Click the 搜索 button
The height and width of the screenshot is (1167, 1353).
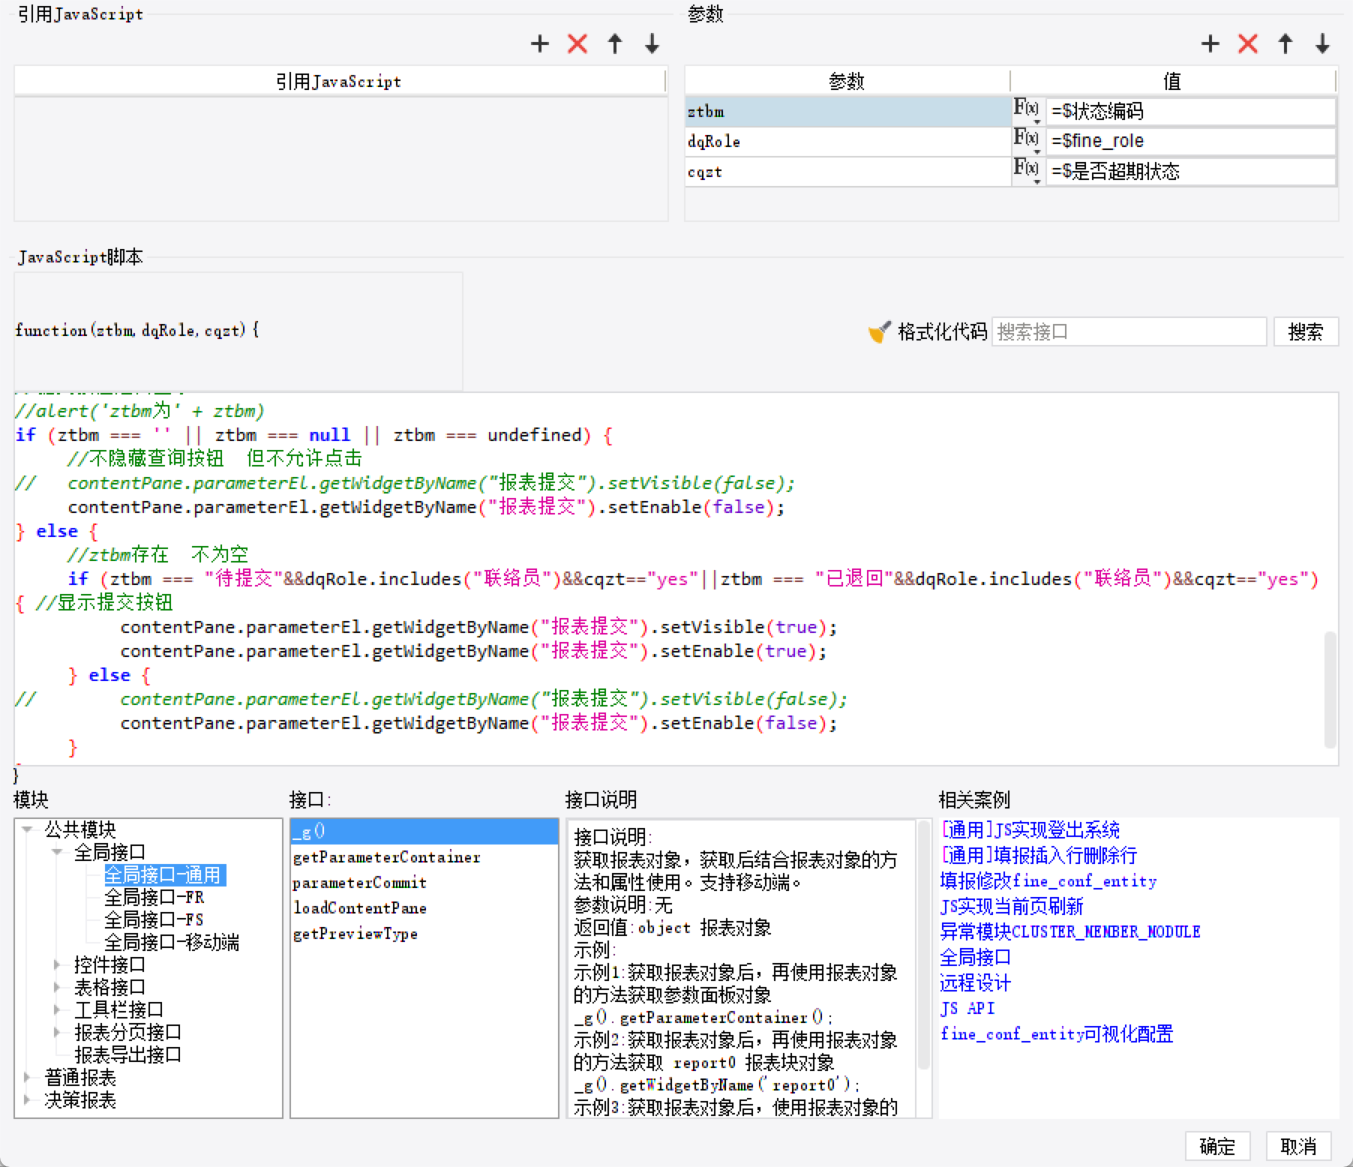1305,332
